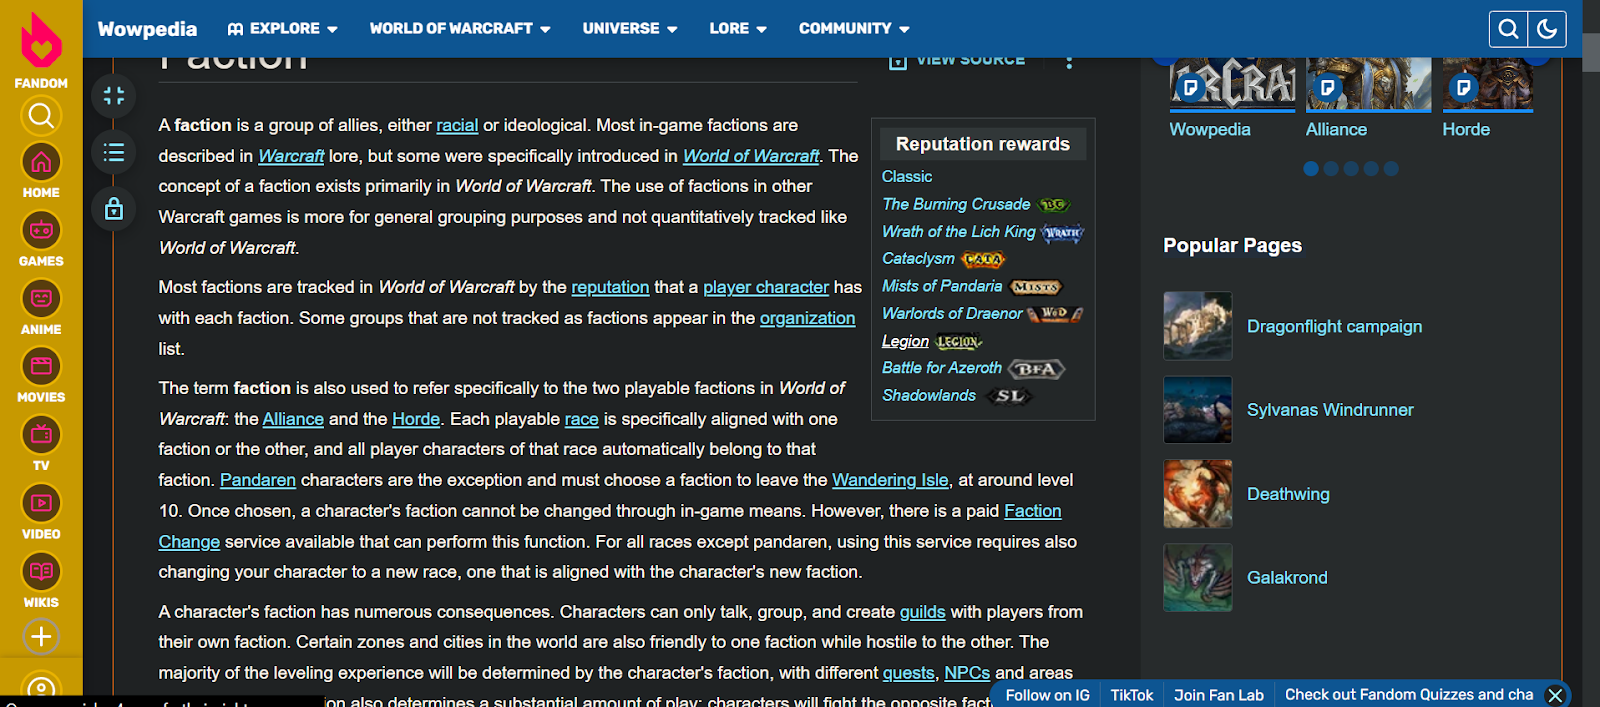Go to Fandom Home icon
The width and height of the screenshot is (1600, 707).
click(x=41, y=162)
